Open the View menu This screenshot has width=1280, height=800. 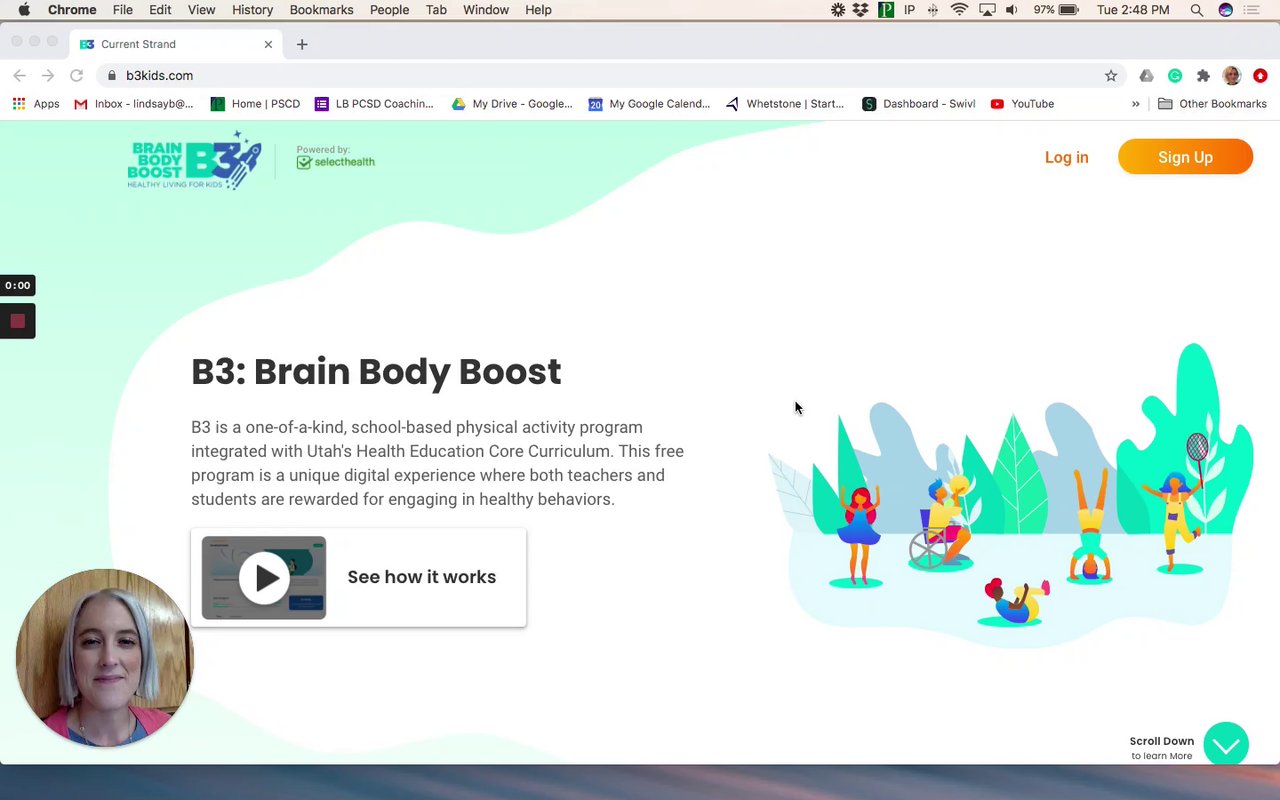[201, 10]
